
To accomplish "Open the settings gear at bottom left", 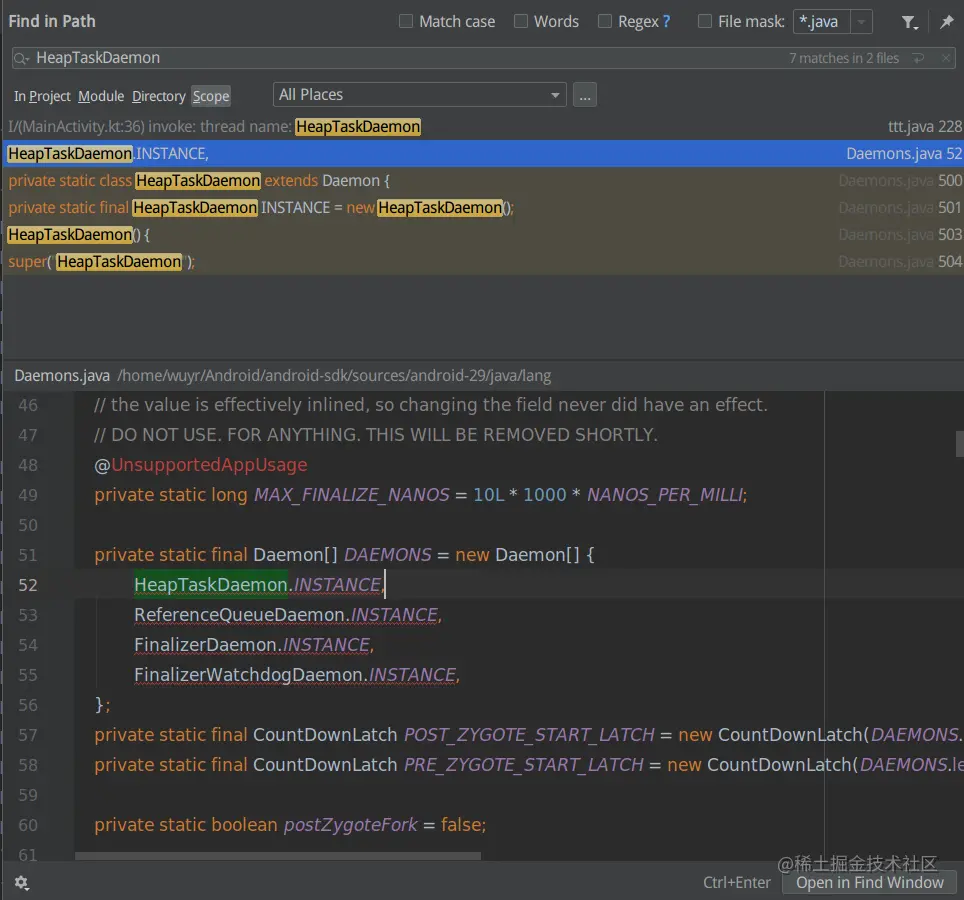I will click(x=21, y=883).
